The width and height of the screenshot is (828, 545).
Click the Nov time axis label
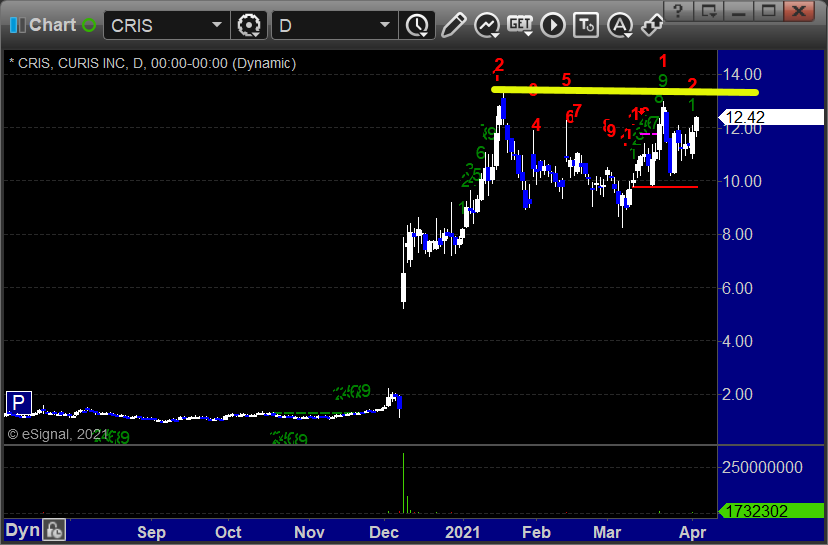(309, 532)
